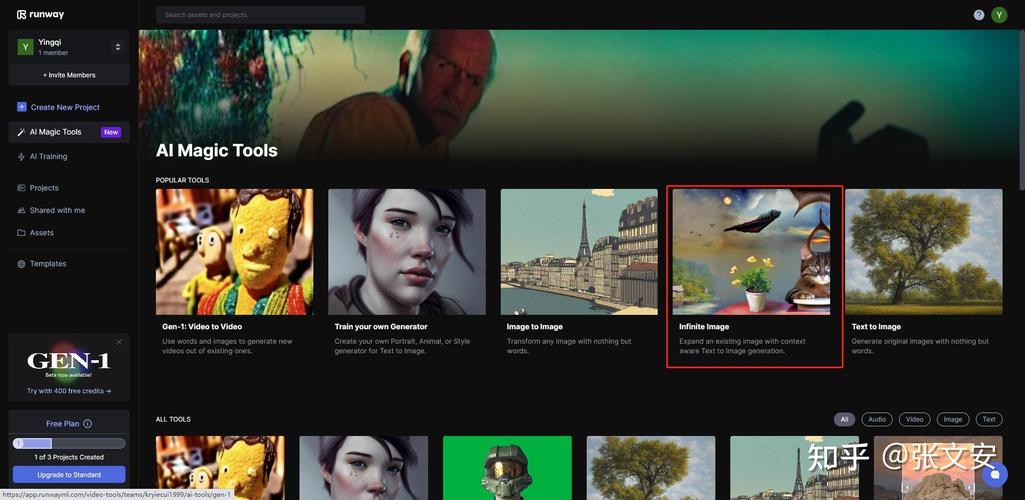The width and height of the screenshot is (1025, 500).
Task: Click the search assets and projects field
Action: 260,15
